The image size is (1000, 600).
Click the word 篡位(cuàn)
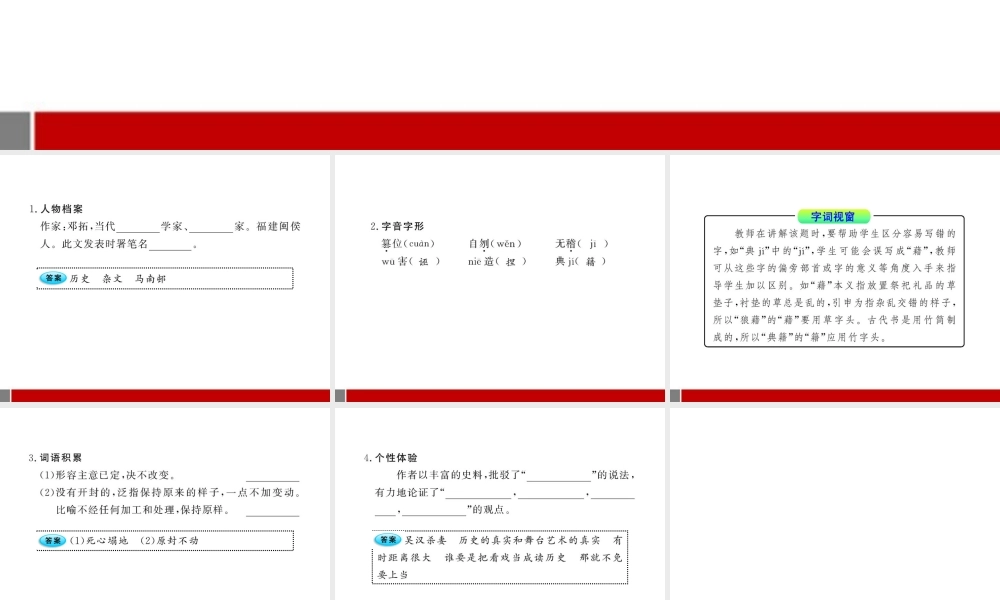coord(408,244)
